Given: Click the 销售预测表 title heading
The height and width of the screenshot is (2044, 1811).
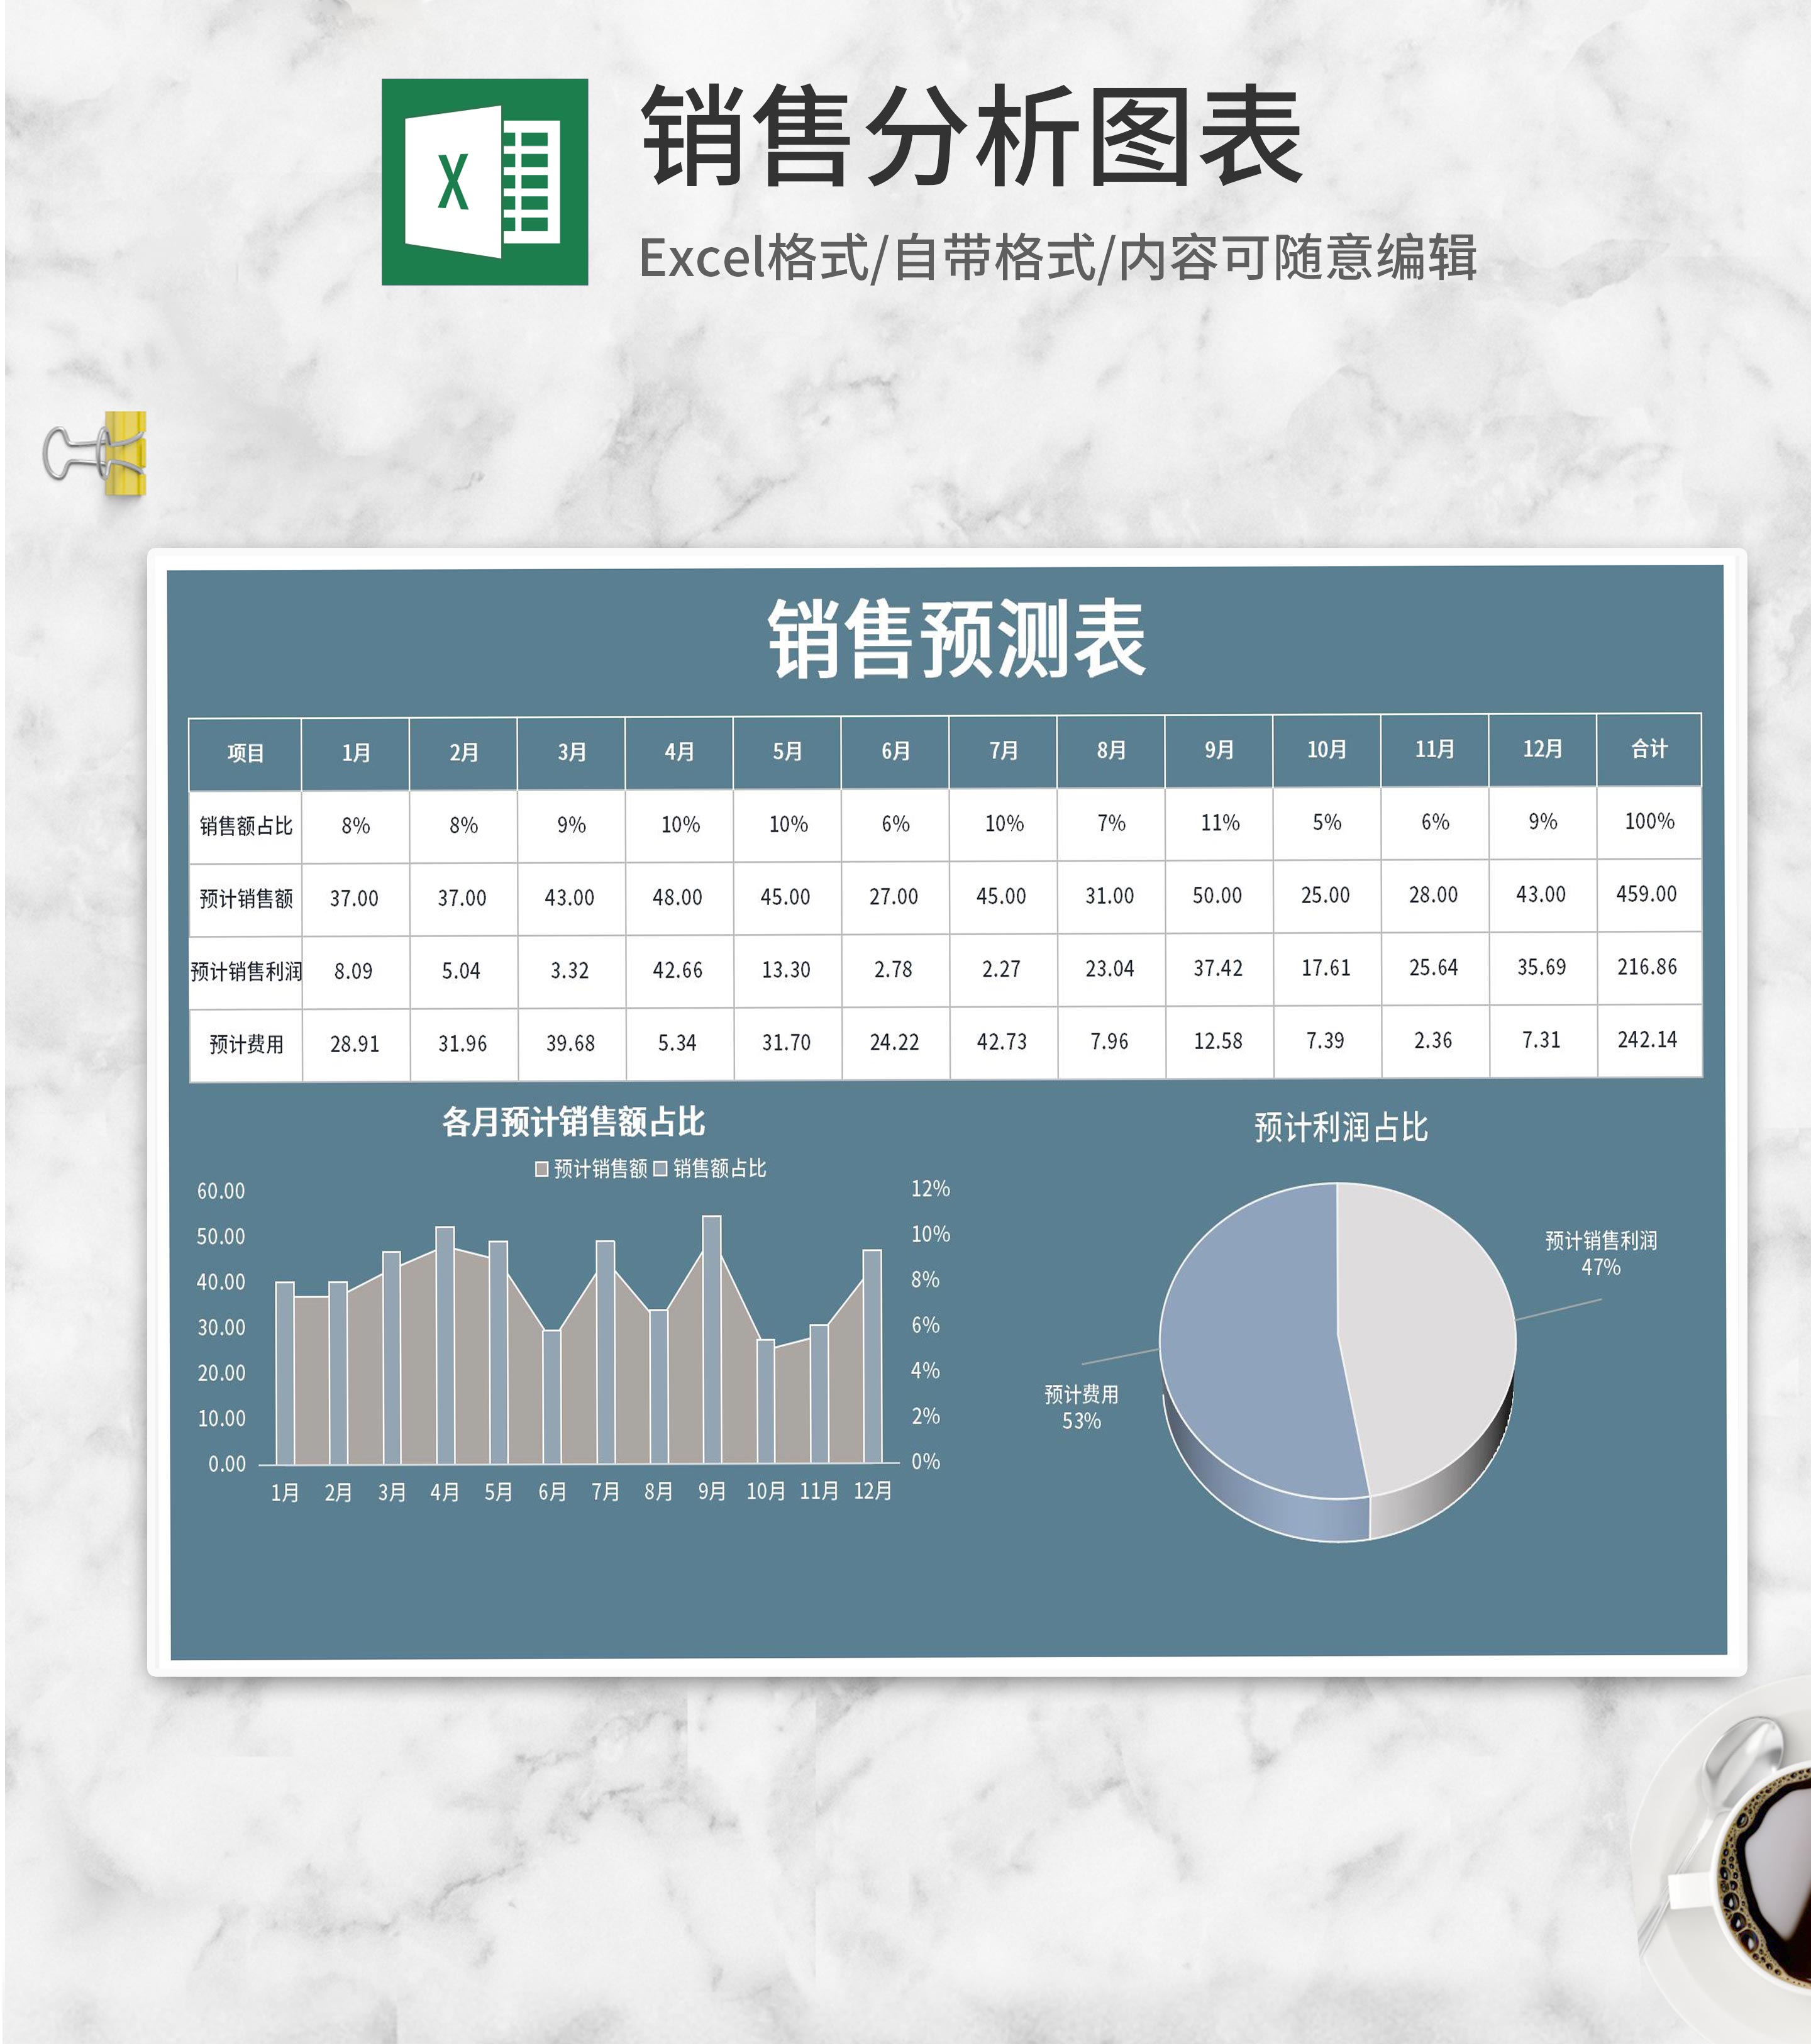Looking at the screenshot, I should [956, 639].
